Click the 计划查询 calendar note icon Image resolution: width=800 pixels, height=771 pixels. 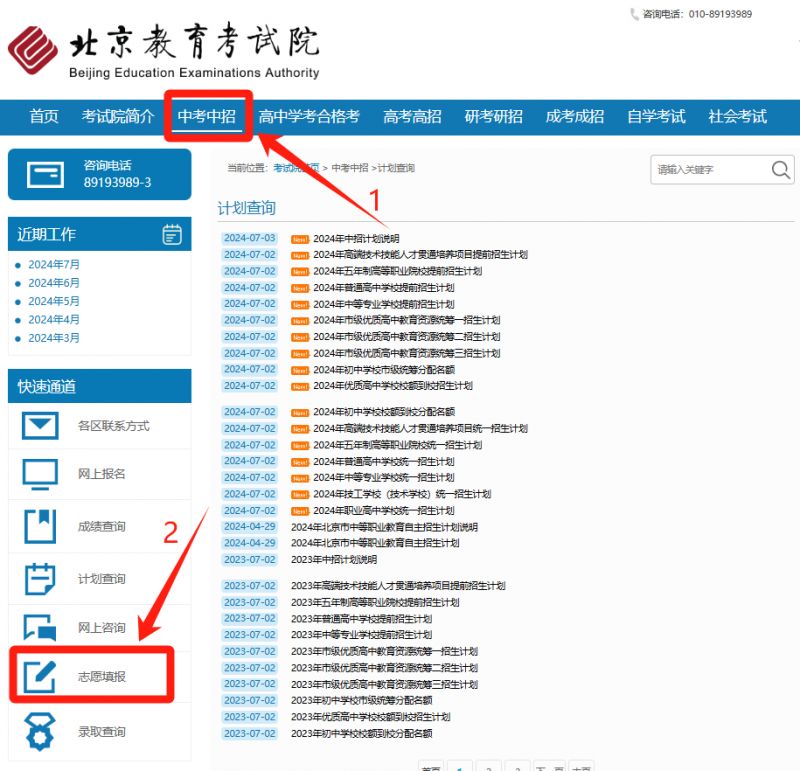(40, 579)
